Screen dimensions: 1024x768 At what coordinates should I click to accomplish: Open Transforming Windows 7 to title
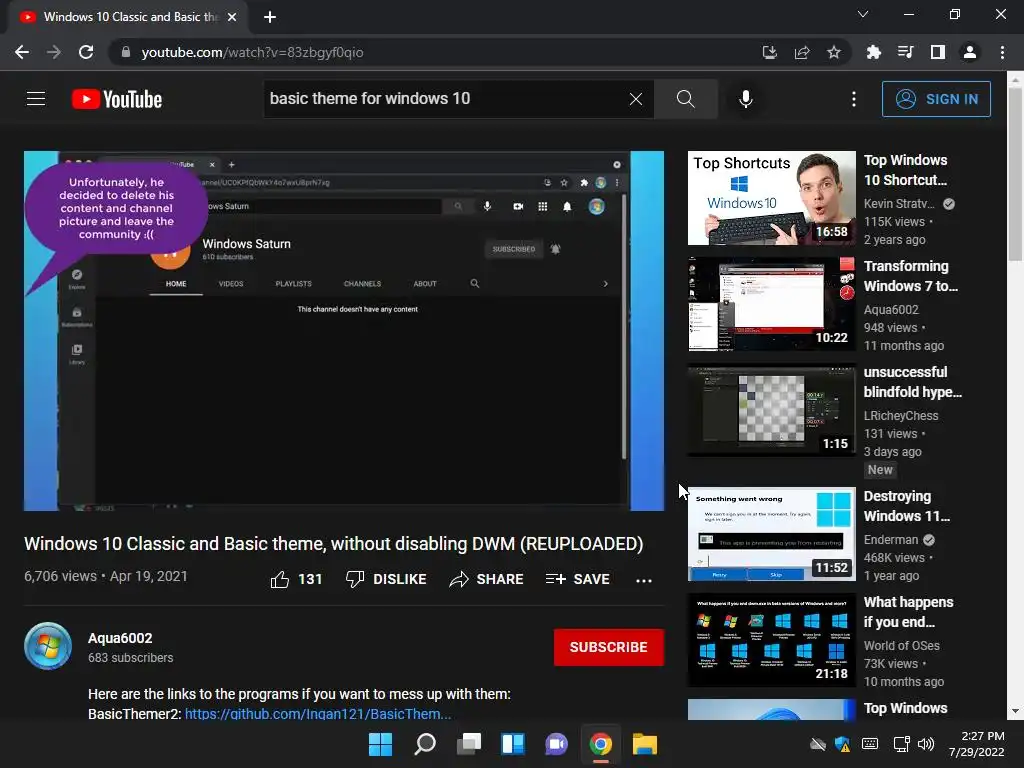[x=910, y=276]
